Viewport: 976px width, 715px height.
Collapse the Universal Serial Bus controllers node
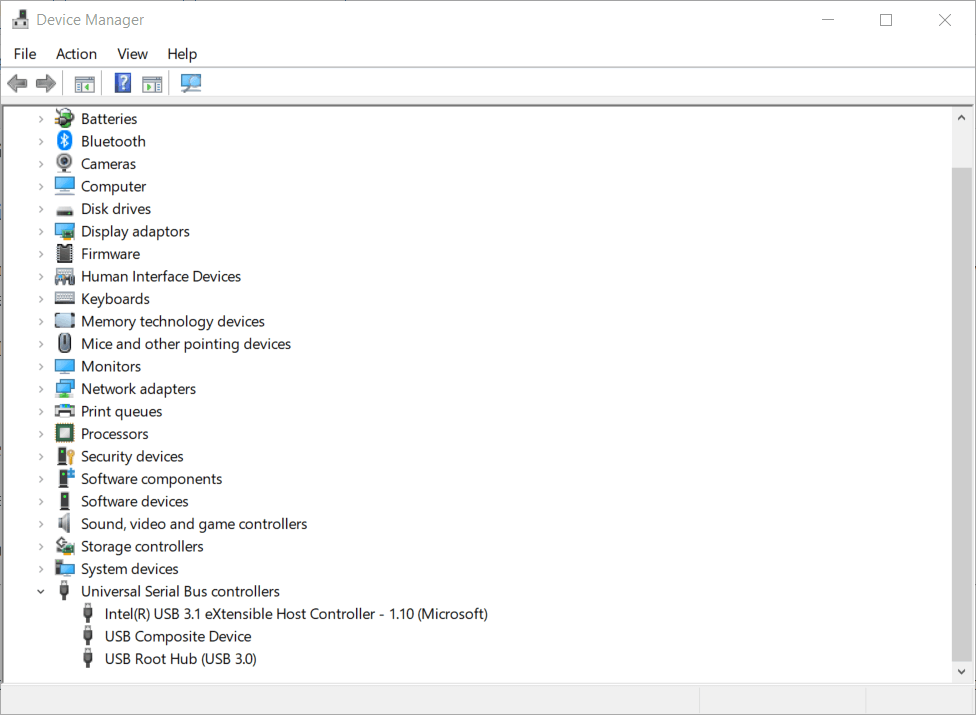tap(41, 592)
